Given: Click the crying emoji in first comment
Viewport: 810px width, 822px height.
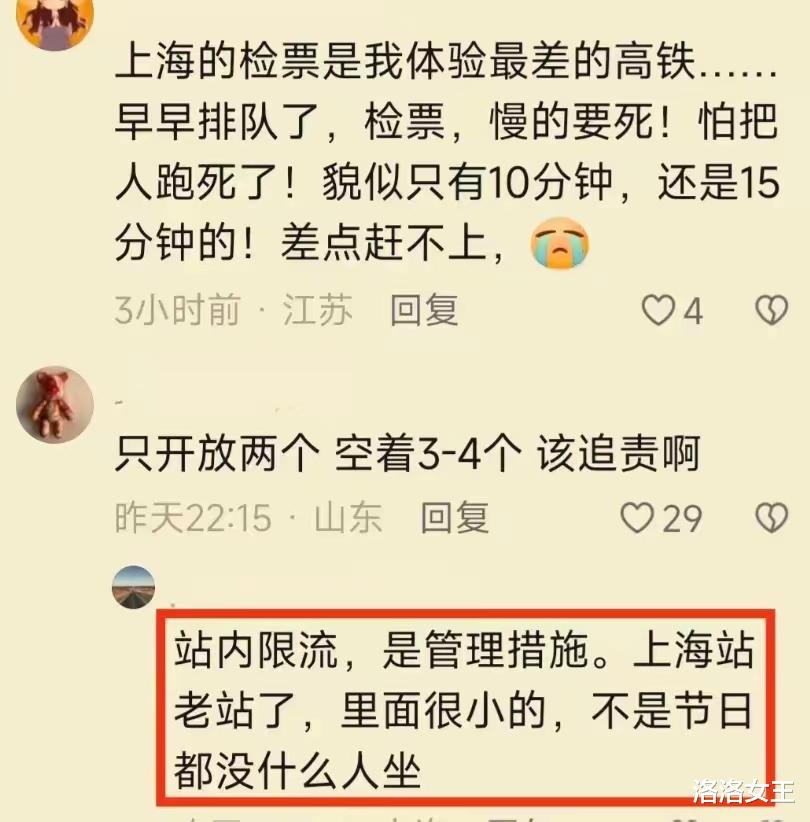Looking at the screenshot, I should click(559, 243).
